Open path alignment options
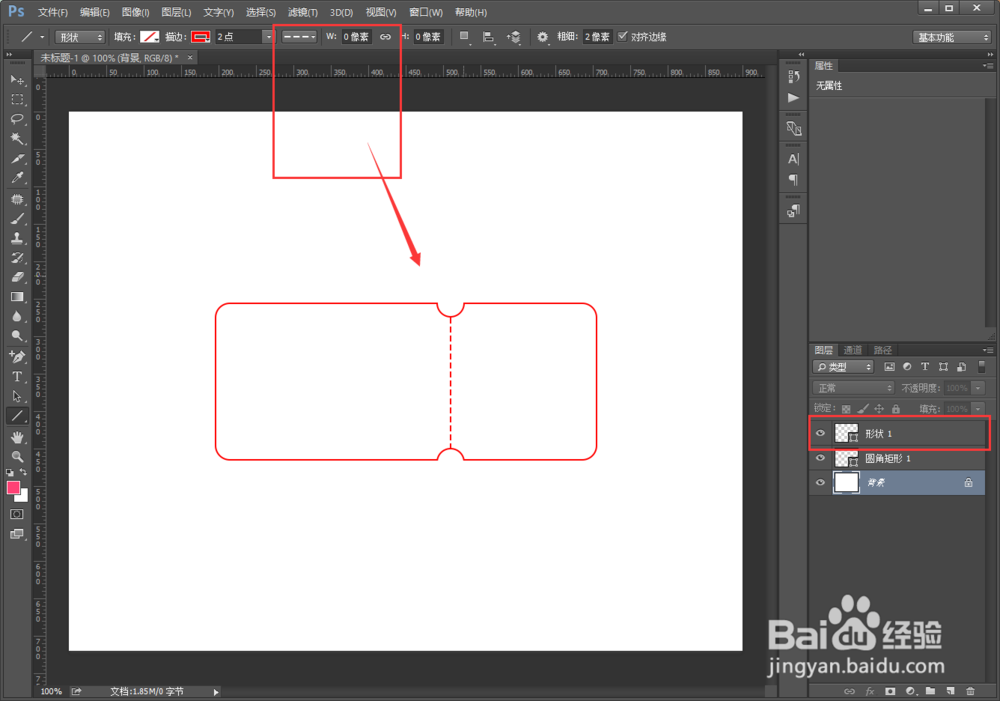Viewport: 1000px width, 701px height. tap(489, 37)
